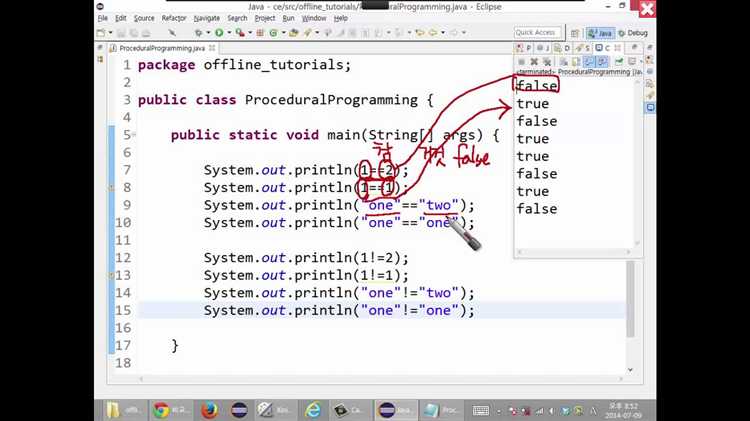Screen dimensions: 750x421
Task: Select the Javadoc view tab
Action: (543, 48)
